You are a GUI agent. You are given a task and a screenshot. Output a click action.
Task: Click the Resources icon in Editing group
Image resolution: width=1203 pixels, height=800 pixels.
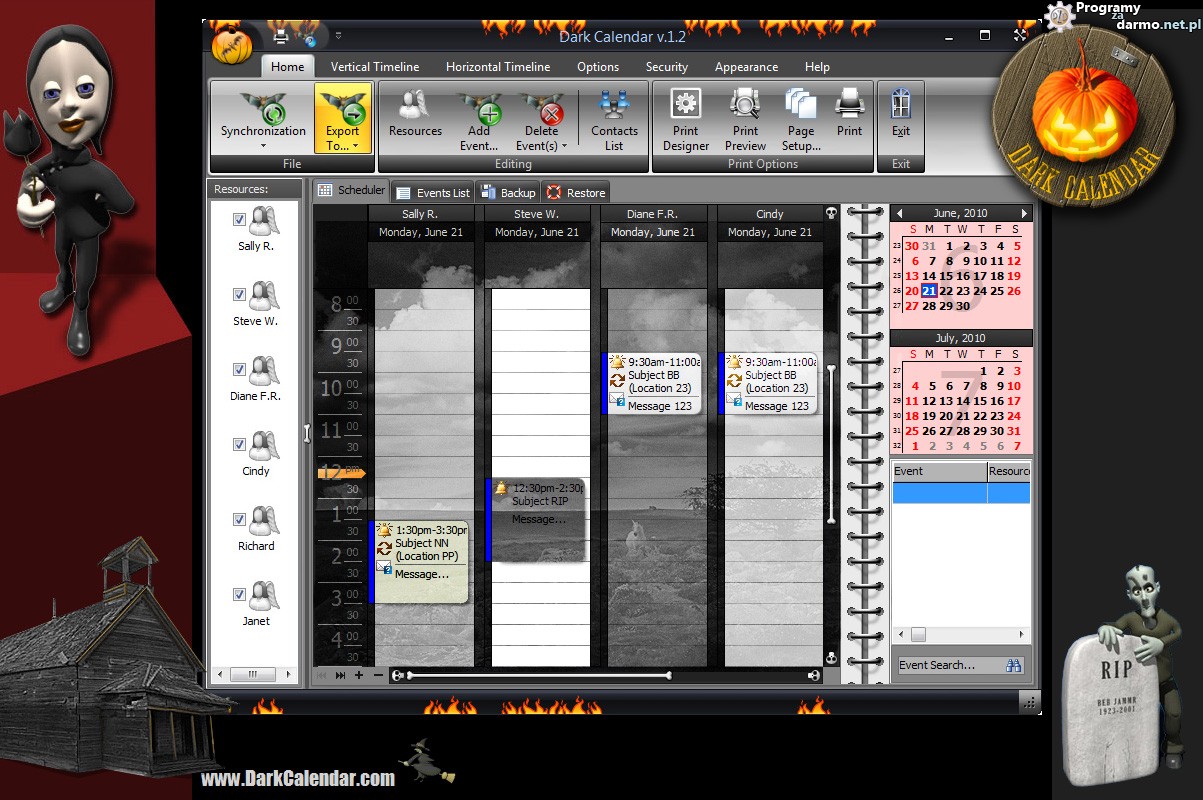click(x=415, y=108)
